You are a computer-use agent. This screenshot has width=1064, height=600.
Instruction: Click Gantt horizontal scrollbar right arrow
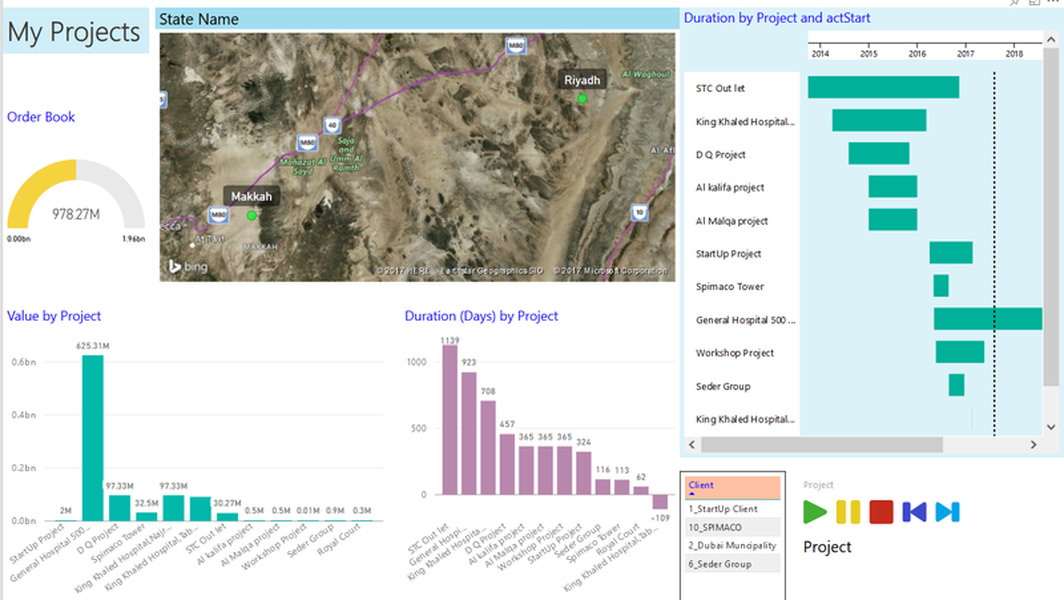click(x=1035, y=444)
